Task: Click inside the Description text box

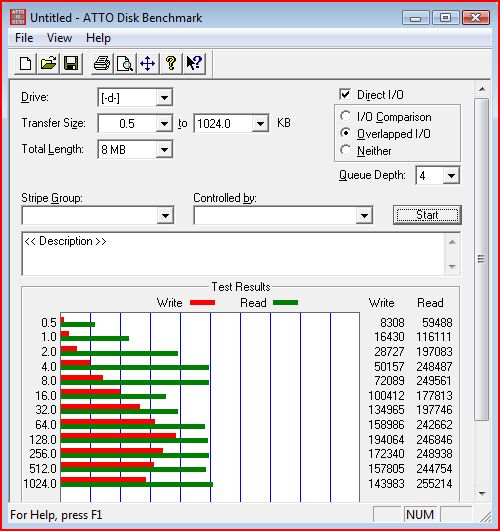Action: point(234,254)
